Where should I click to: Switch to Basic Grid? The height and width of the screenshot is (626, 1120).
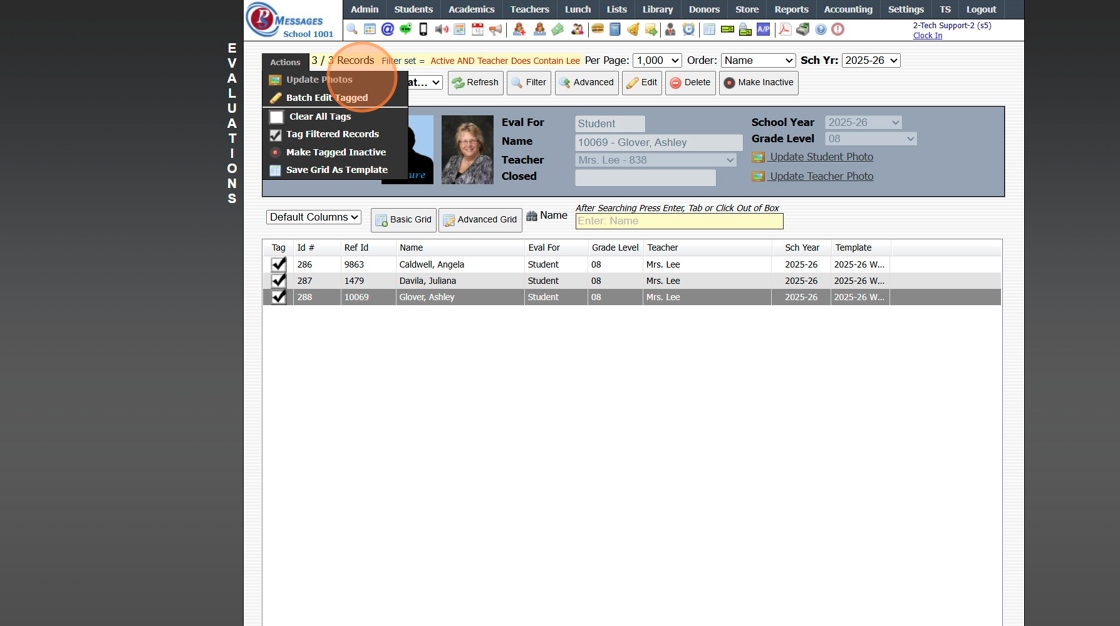404,220
